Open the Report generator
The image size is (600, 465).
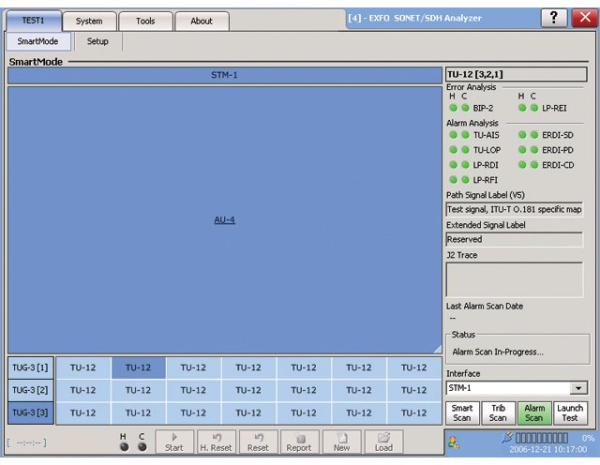point(298,442)
